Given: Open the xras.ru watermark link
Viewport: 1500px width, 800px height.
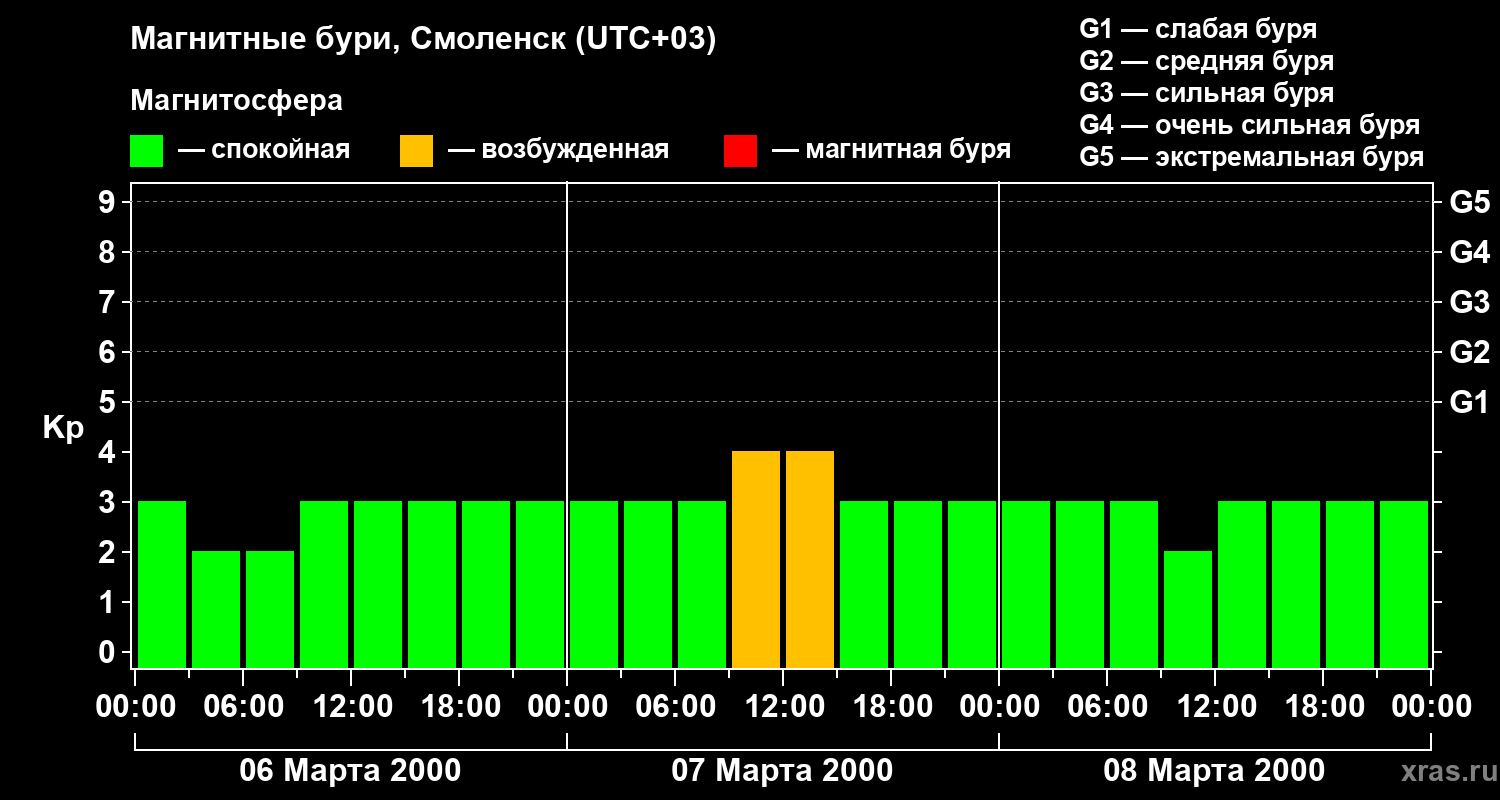Looking at the screenshot, I should pyautogui.click(x=1442, y=771).
